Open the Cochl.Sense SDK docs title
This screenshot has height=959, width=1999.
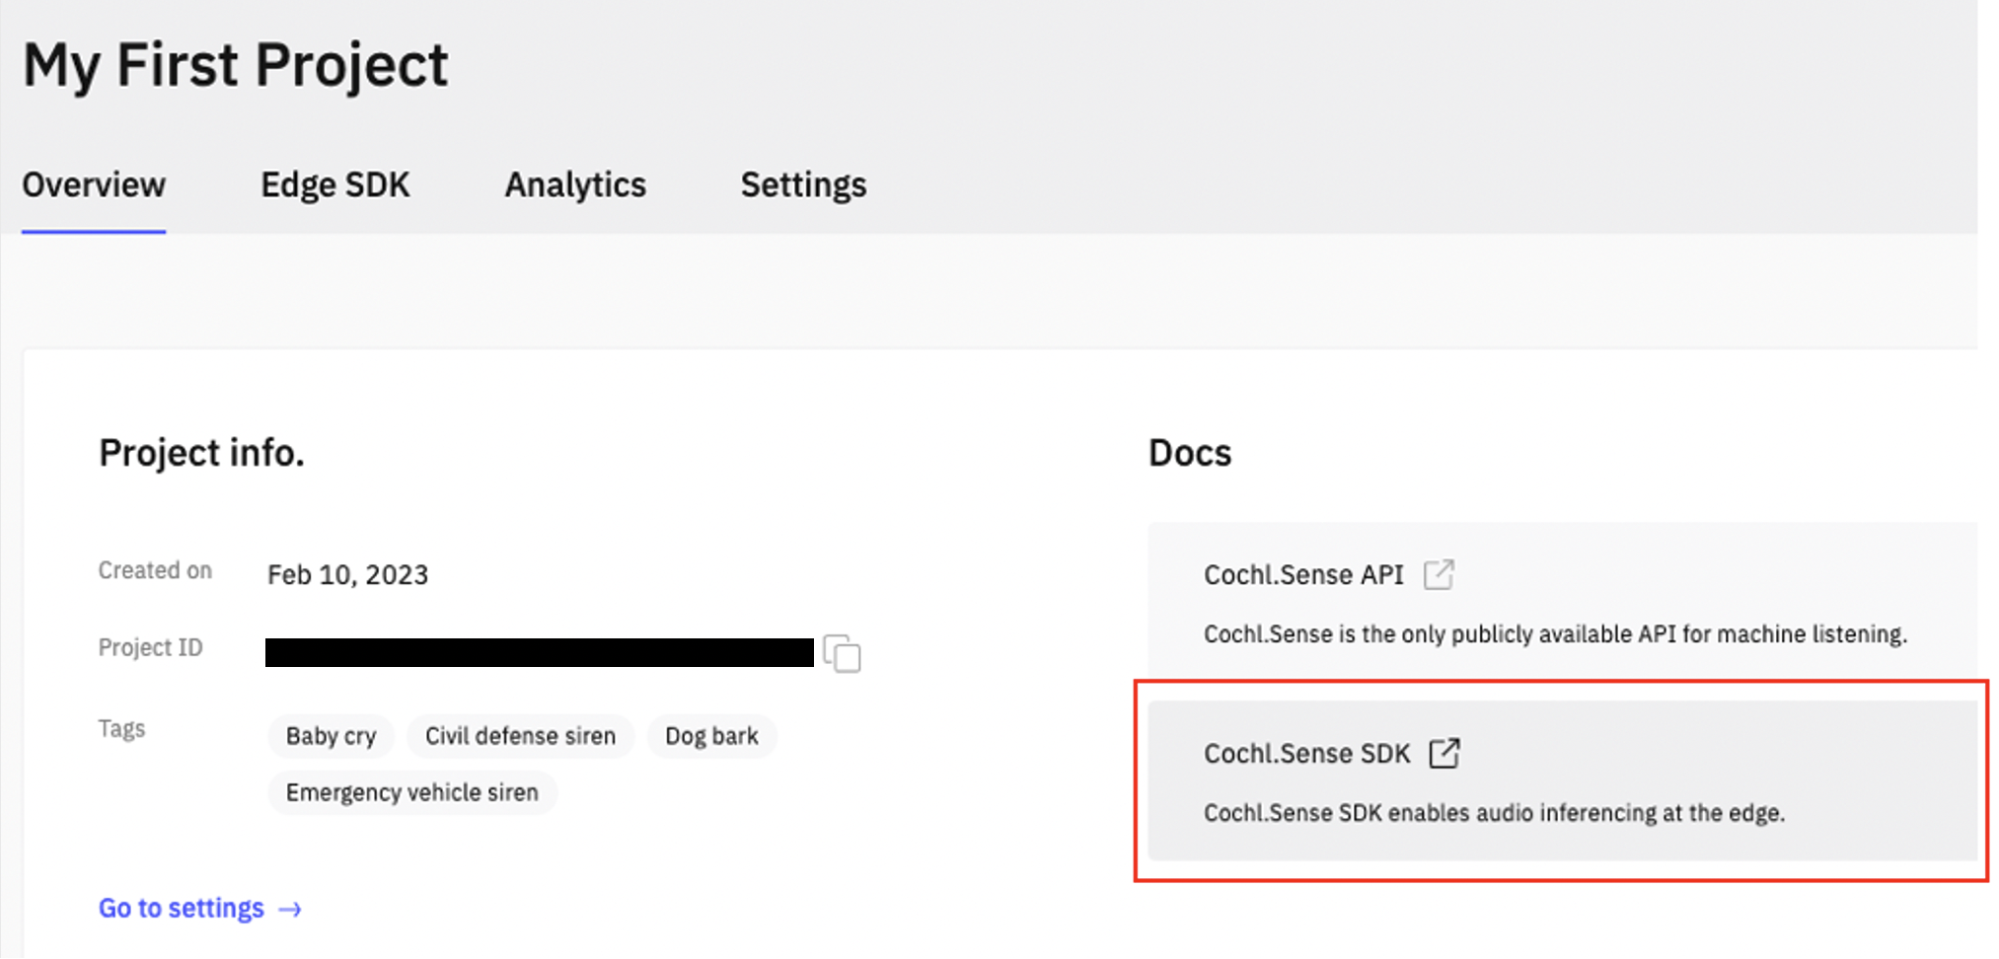(x=1306, y=753)
